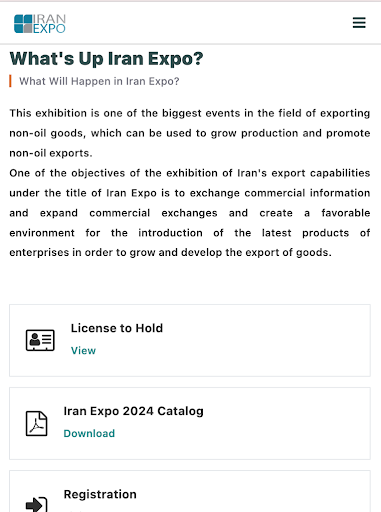
Task: Click the paragraph about exhibition objectives
Action: click(x=190, y=213)
